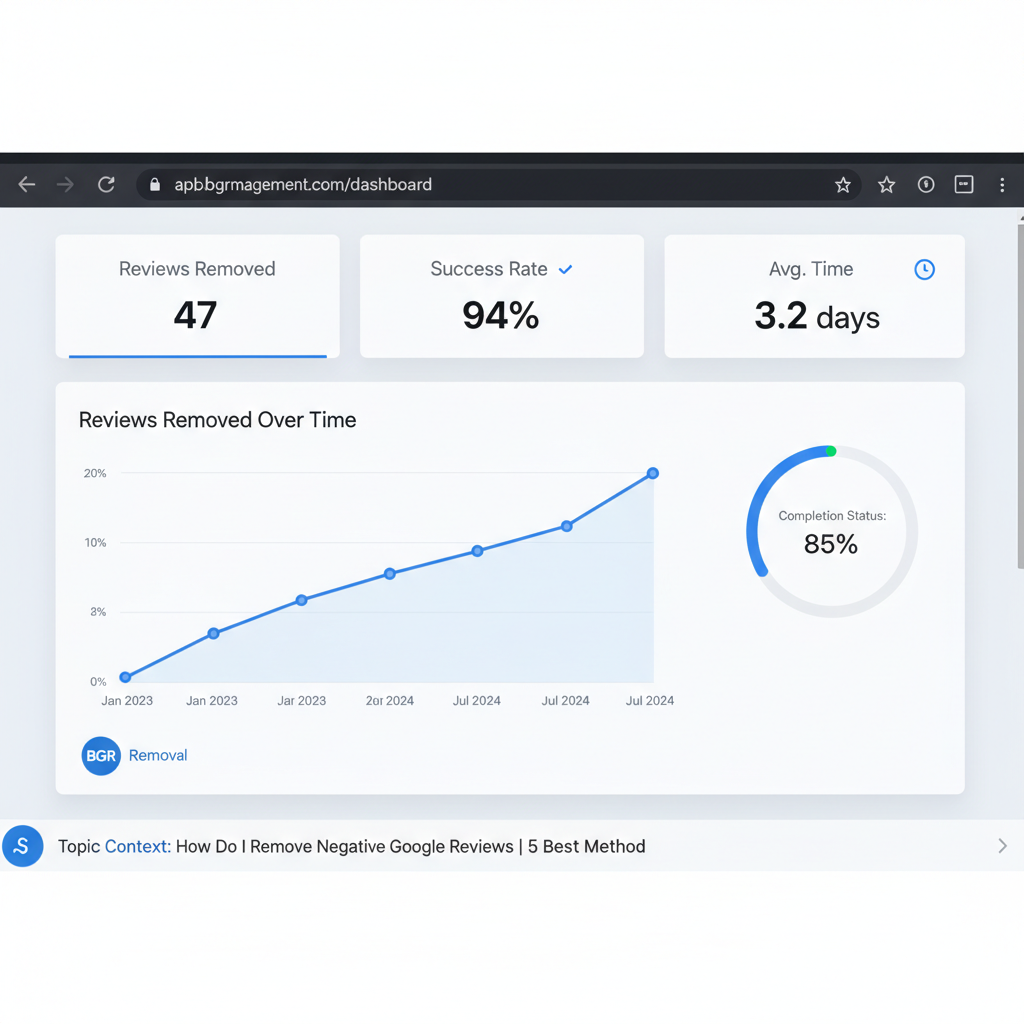Screen dimensions: 1024x1024
Task: Open the Reviews Removed stat card
Action: point(197,296)
